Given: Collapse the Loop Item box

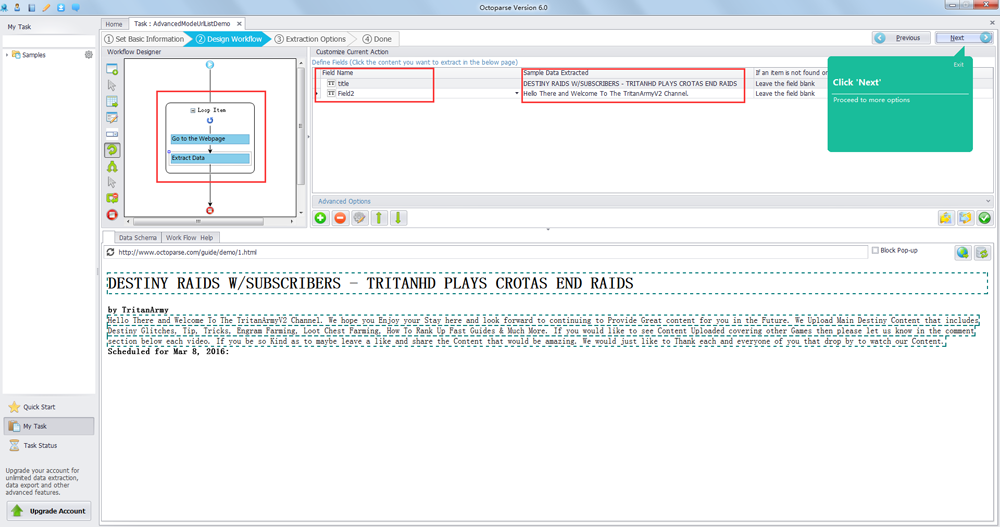Looking at the screenshot, I should click(x=193, y=110).
